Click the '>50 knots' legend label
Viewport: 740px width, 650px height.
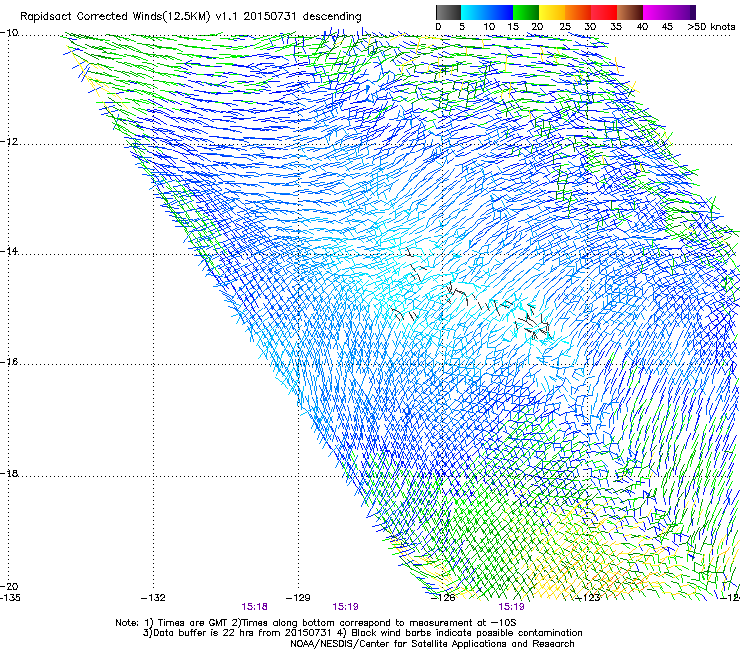click(711, 26)
